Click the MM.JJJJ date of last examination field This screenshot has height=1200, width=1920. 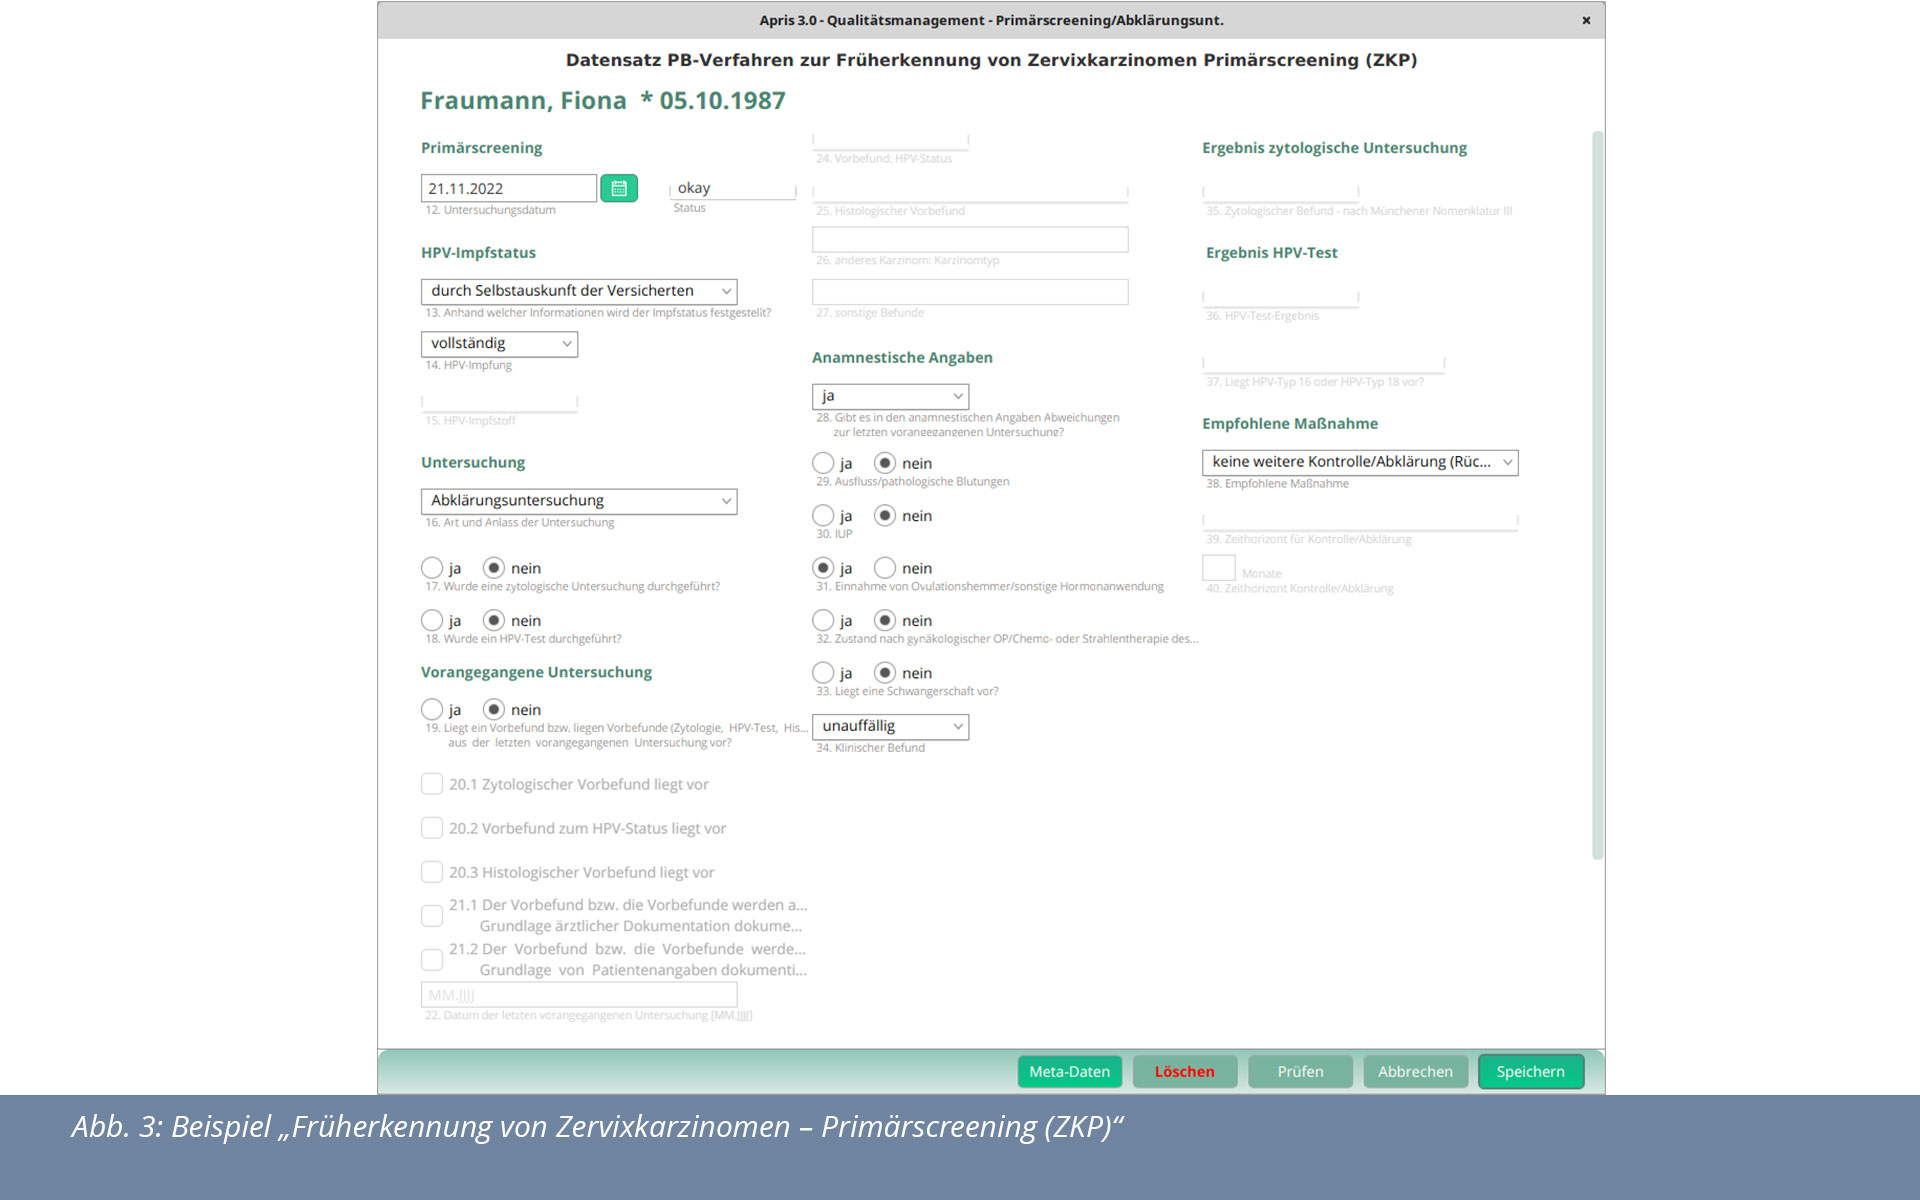[579, 995]
